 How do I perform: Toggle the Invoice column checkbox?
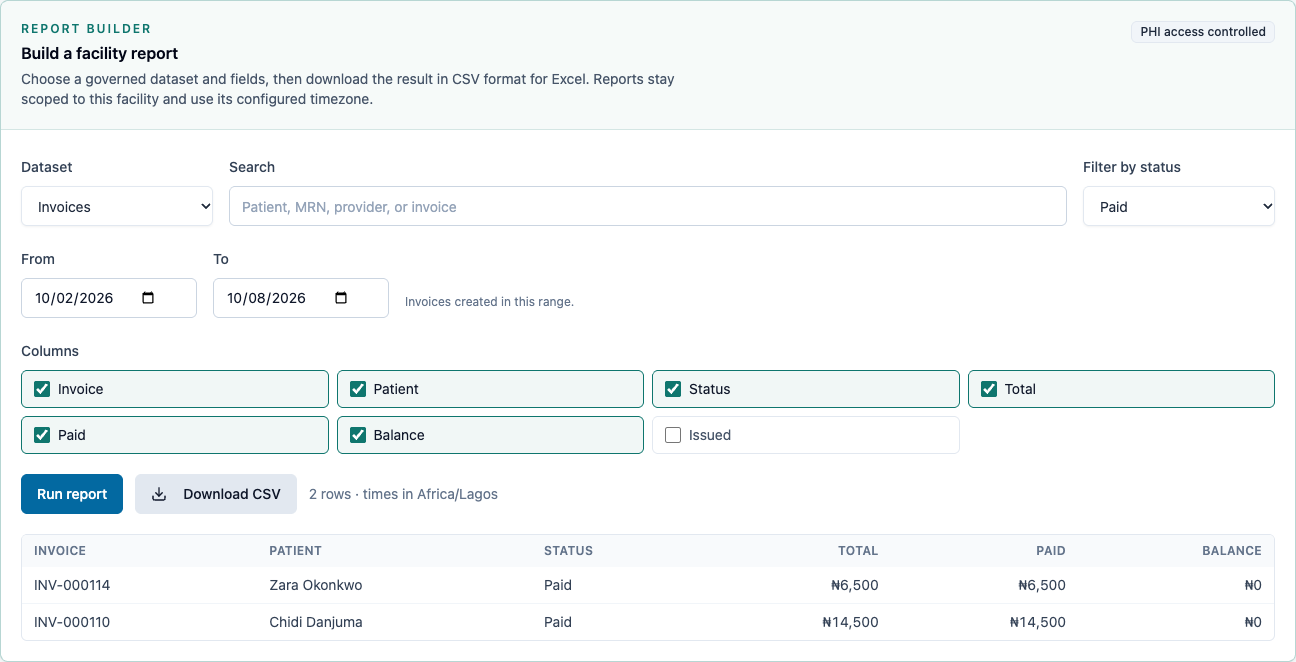(42, 389)
